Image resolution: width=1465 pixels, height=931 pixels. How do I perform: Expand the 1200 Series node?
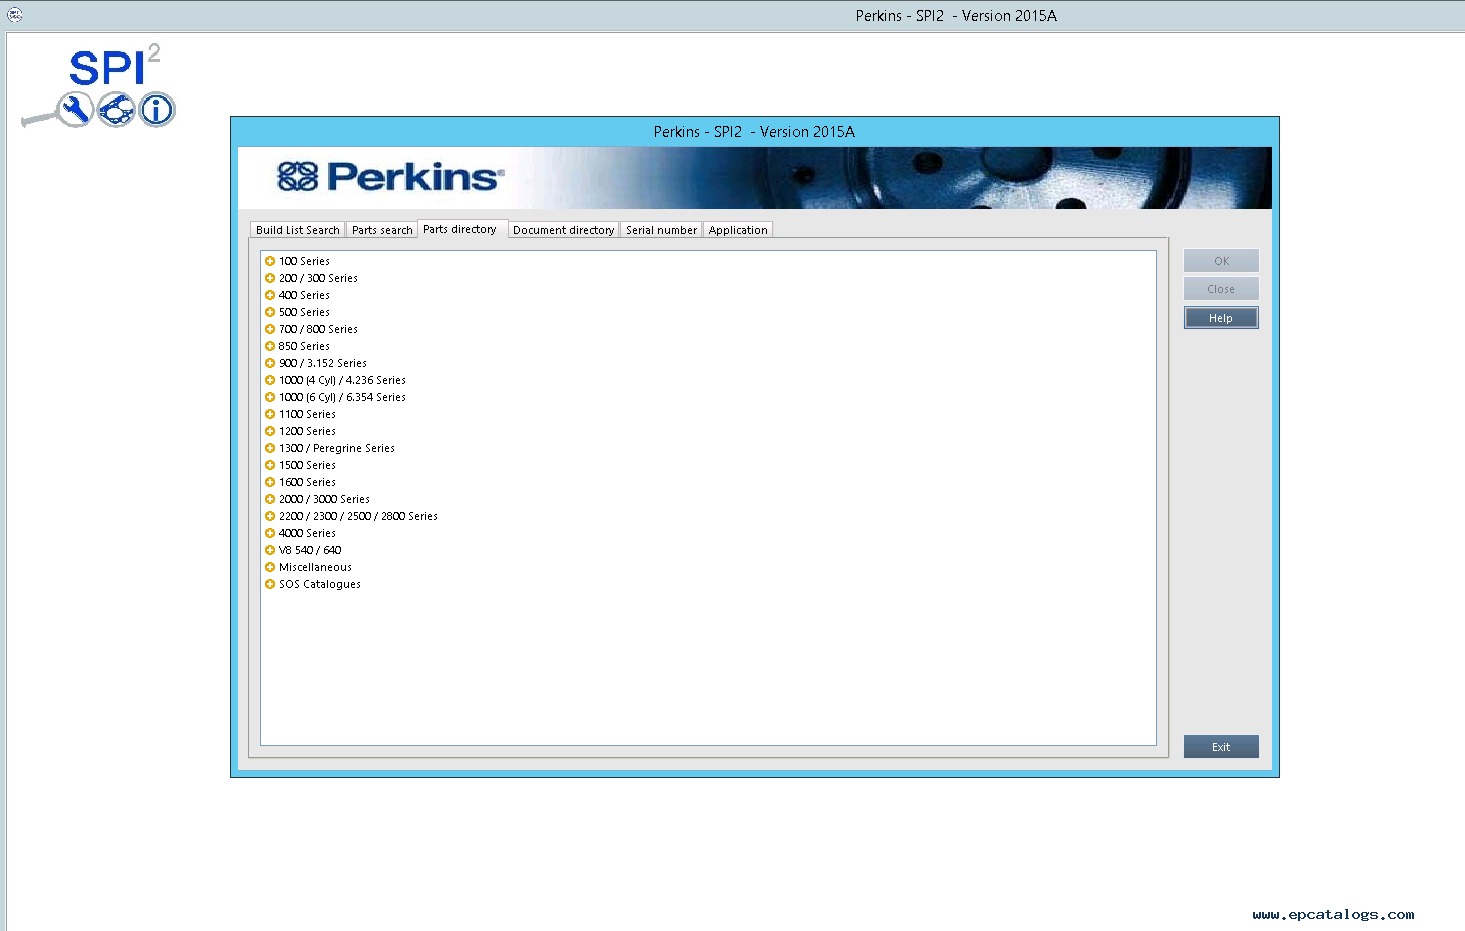pos(270,431)
